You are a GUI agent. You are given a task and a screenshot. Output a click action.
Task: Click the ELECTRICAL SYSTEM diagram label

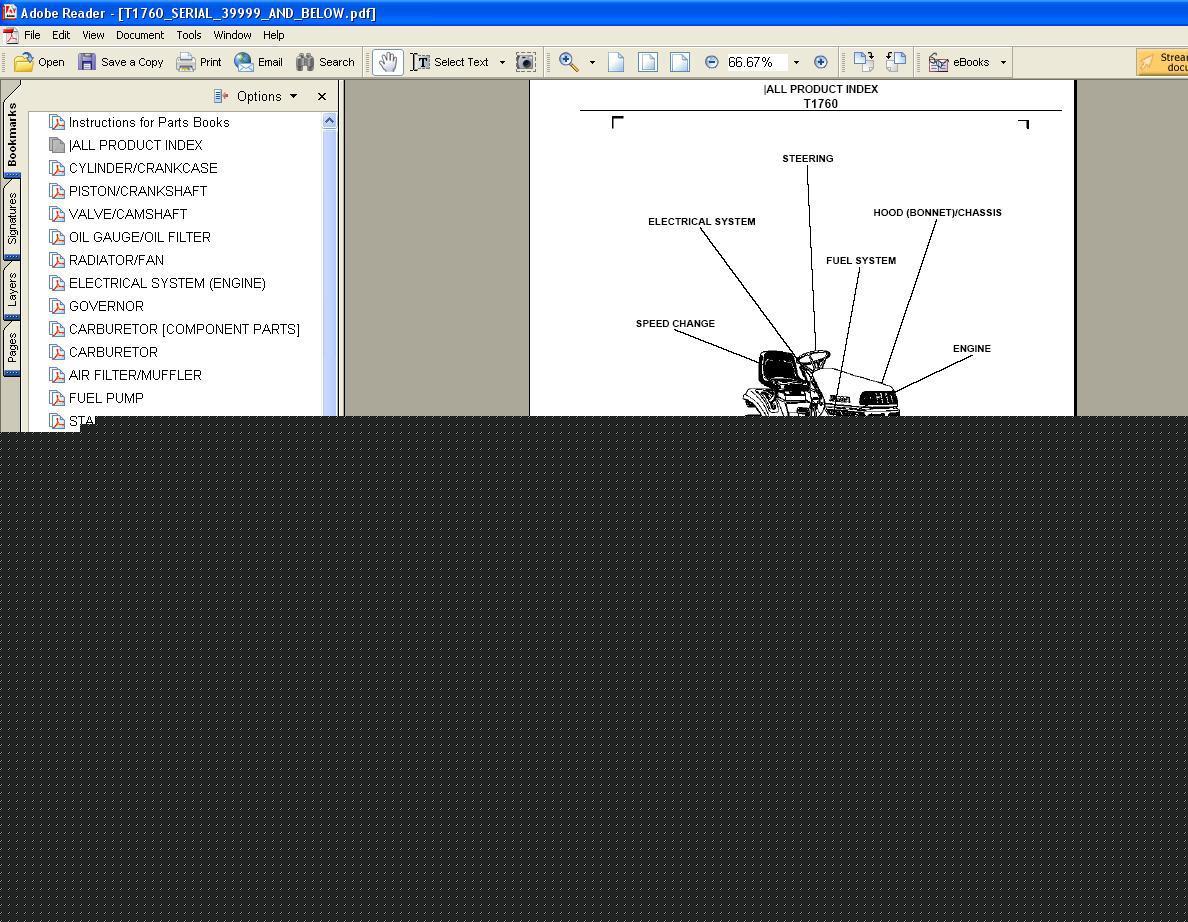click(x=702, y=221)
